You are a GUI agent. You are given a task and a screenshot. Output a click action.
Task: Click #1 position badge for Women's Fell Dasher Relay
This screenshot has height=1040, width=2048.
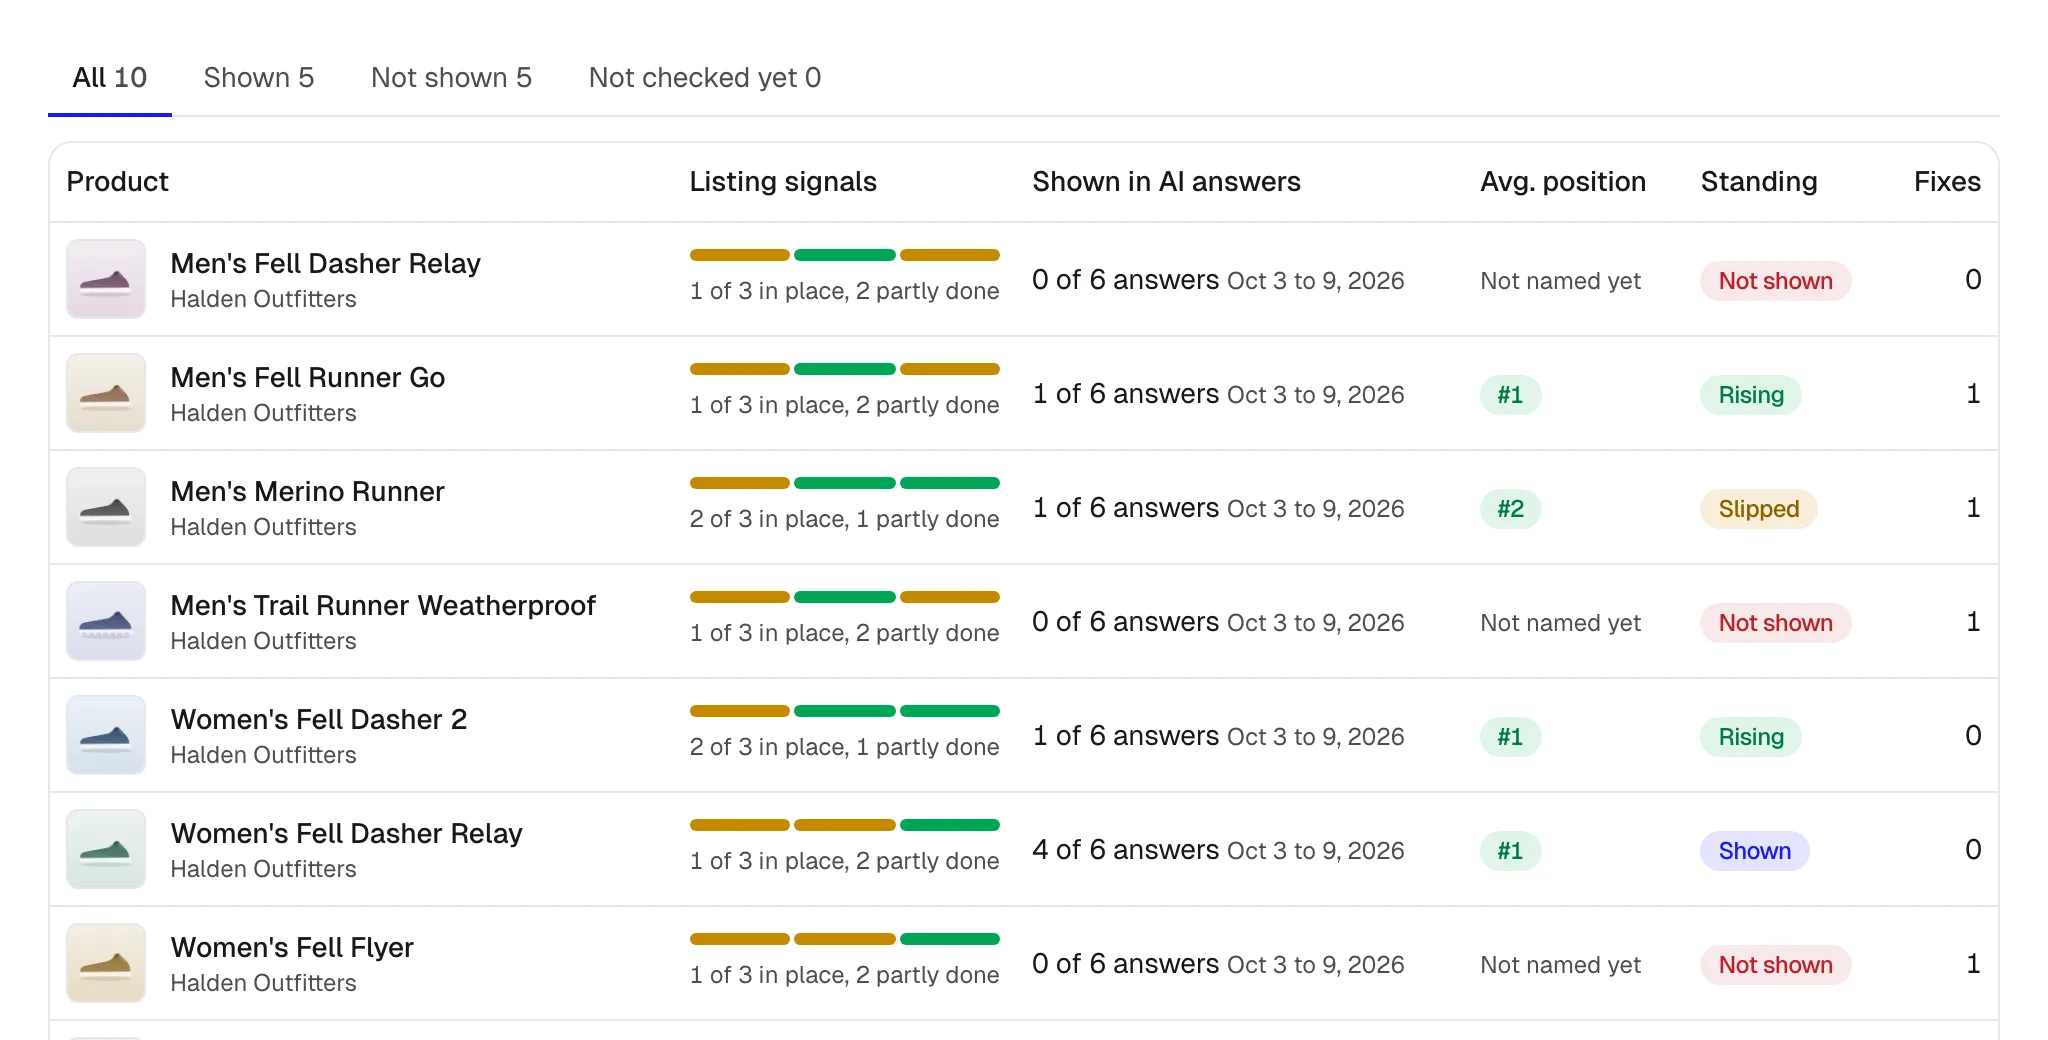pyautogui.click(x=1510, y=851)
